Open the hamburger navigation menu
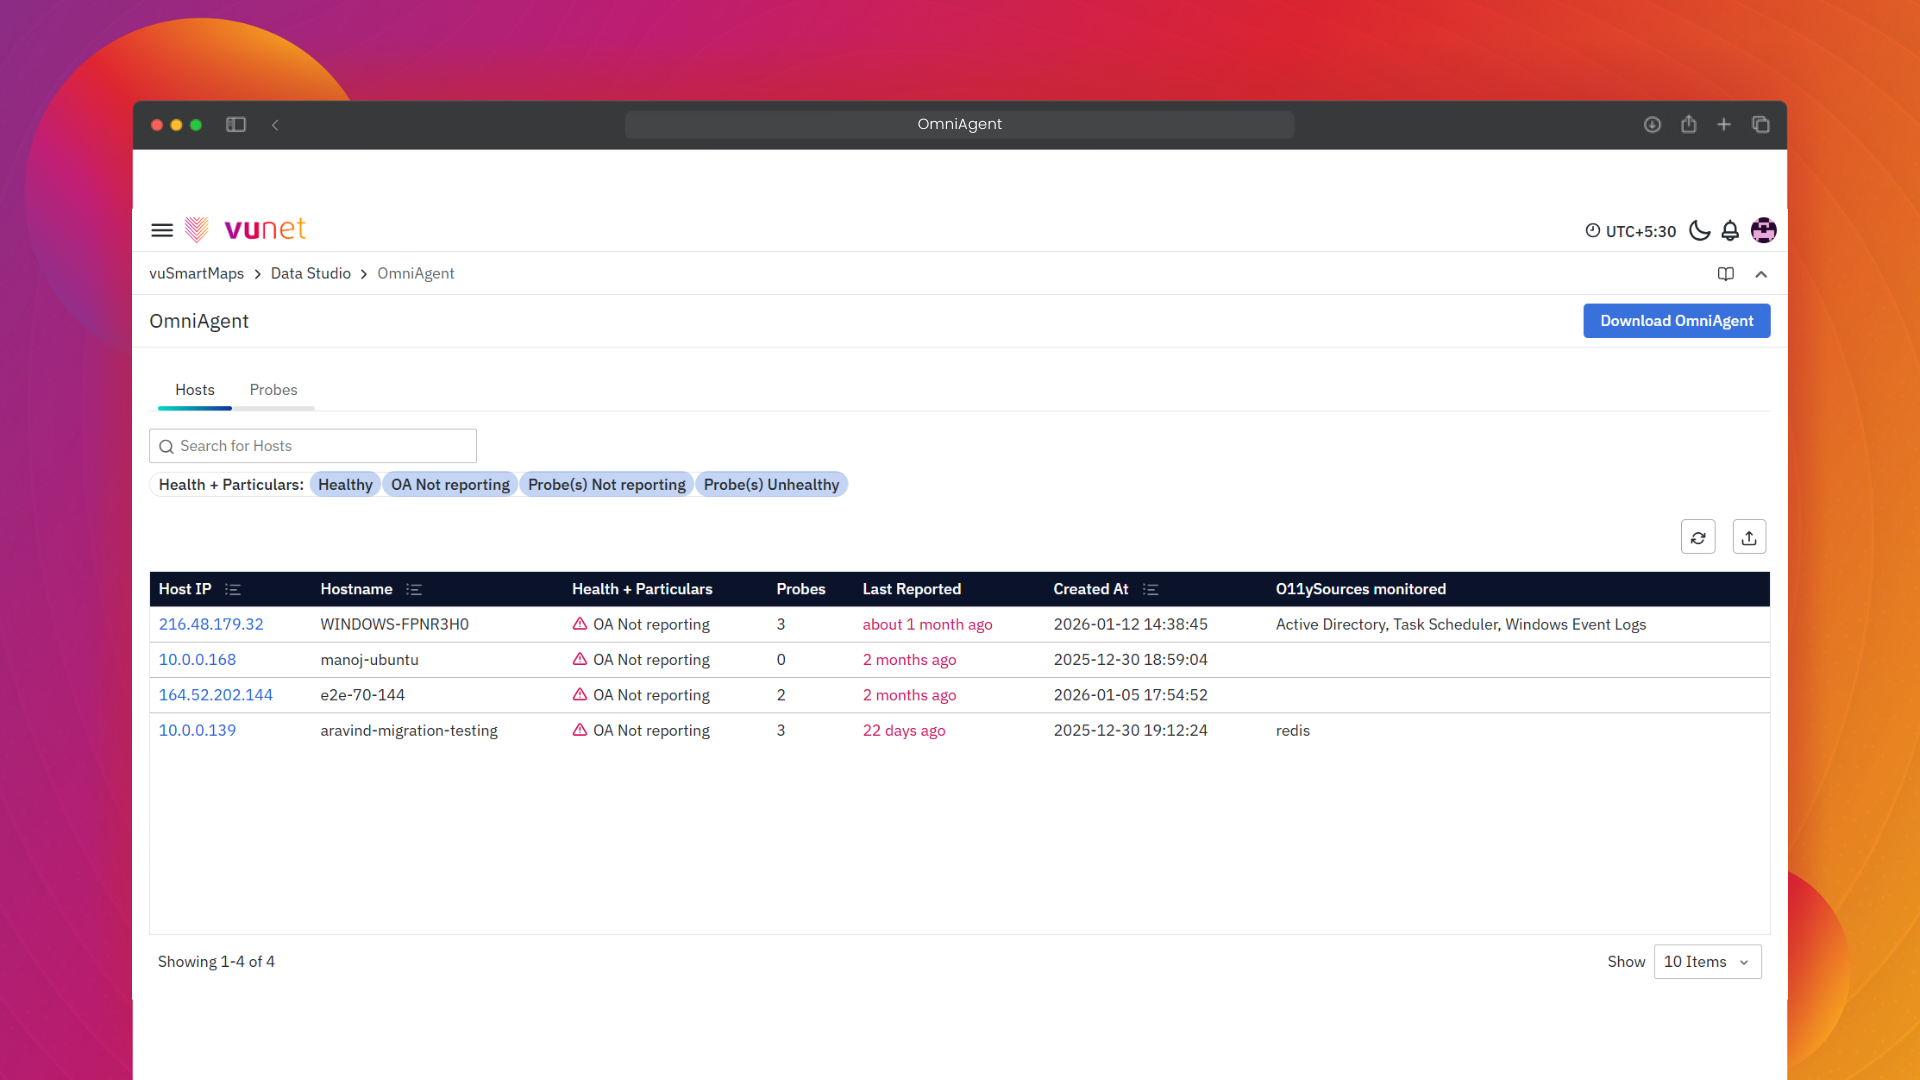The width and height of the screenshot is (1920, 1080). pos(162,230)
